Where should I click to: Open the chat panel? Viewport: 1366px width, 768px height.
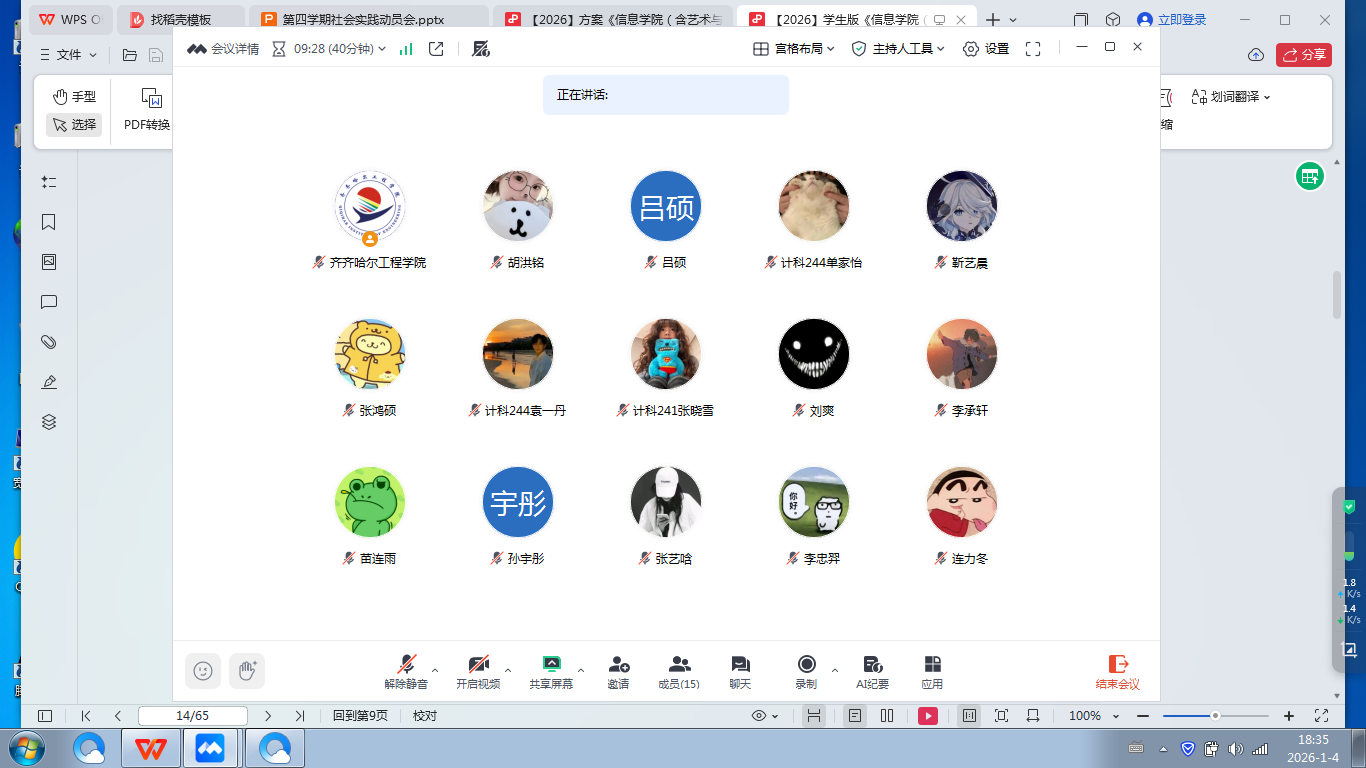[740, 671]
